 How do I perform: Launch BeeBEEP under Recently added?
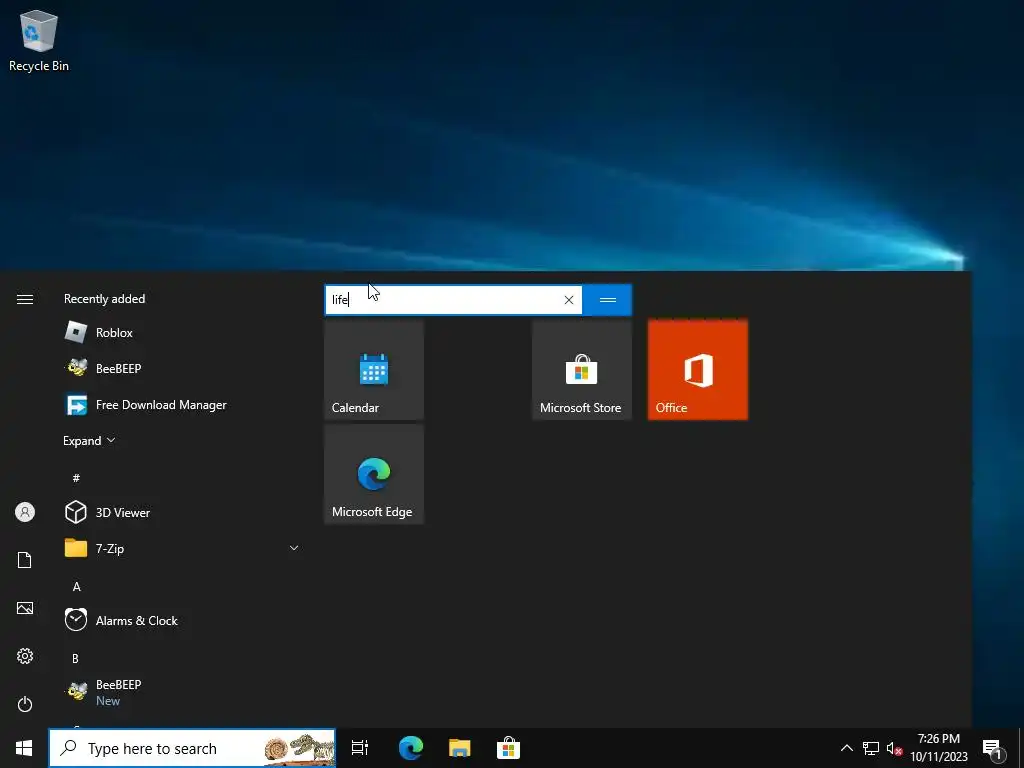pos(181,368)
